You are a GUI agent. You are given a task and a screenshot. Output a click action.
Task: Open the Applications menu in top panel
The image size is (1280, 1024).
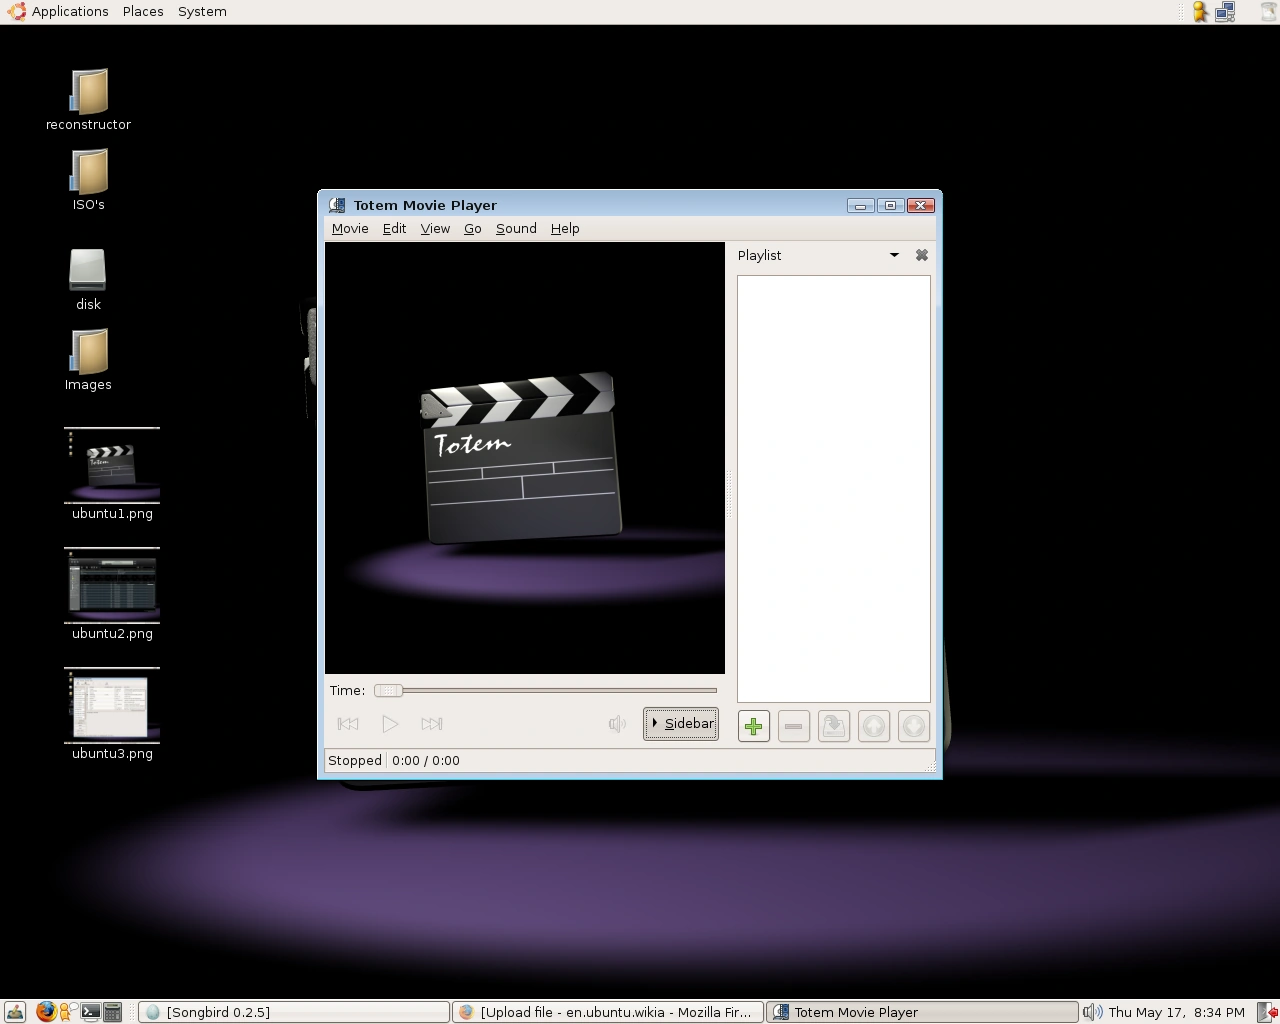point(58,12)
